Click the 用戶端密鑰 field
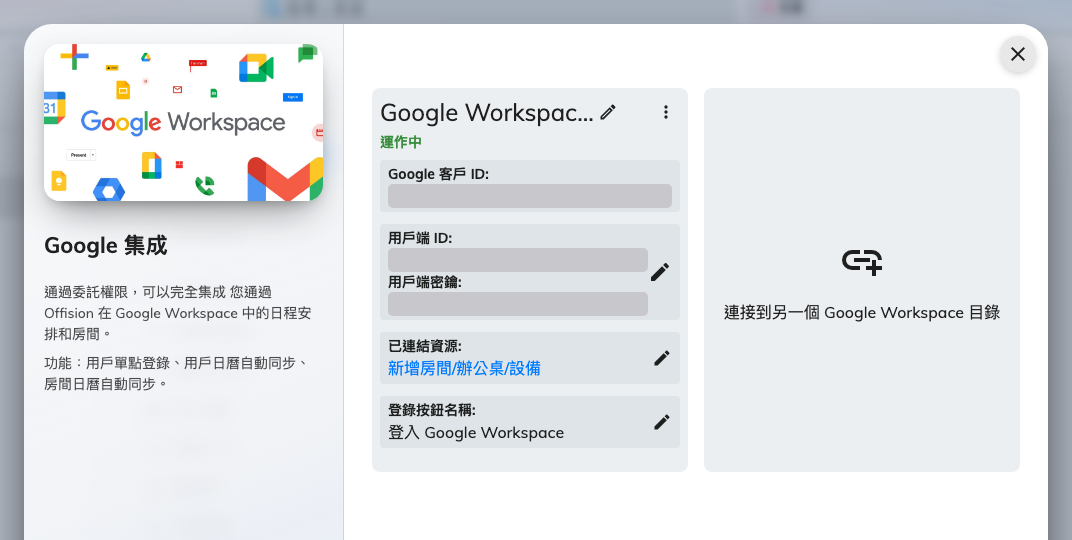 [518, 304]
